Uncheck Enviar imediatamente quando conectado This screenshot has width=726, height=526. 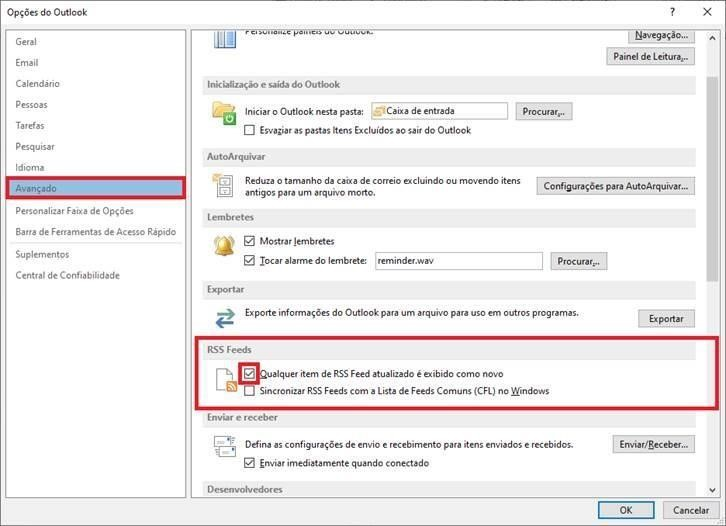click(x=249, y=463)
